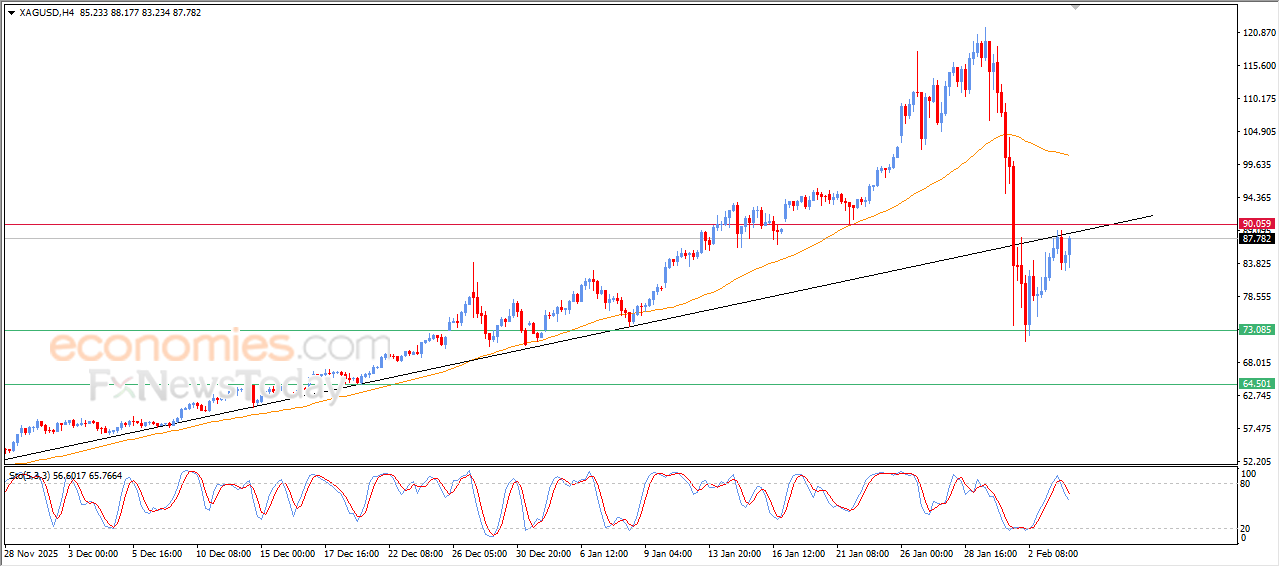Click the red 90.059 price label

[x=1256, y=224]
